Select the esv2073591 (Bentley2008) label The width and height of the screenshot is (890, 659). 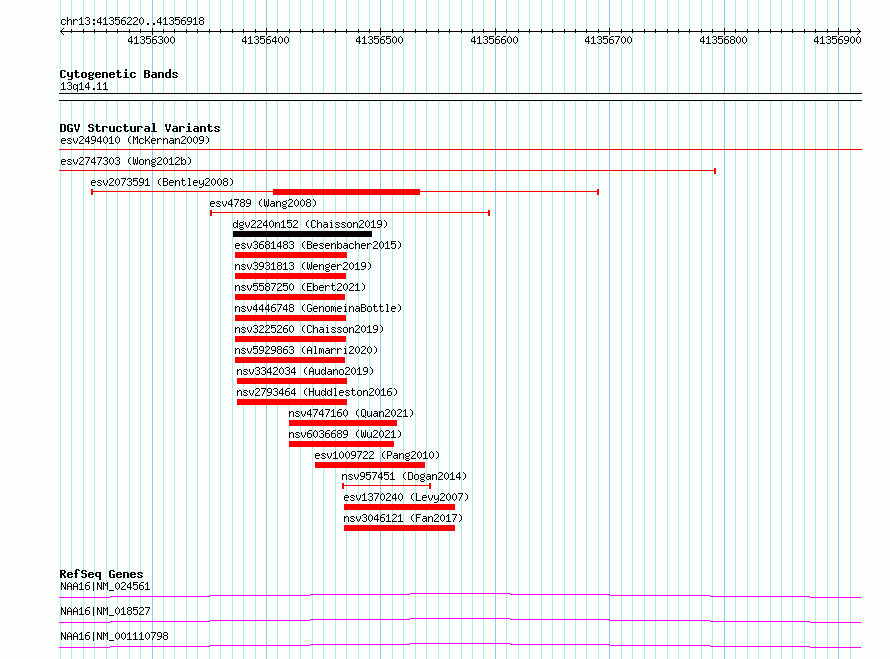pyautogui.click(x=162, y=182)
